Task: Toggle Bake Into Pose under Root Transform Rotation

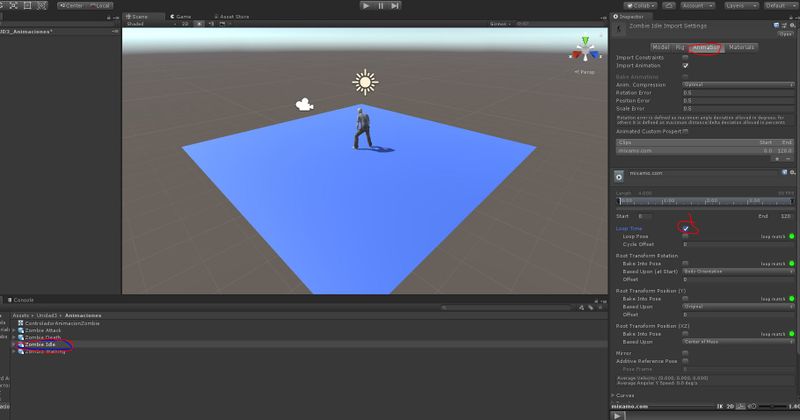Action: pyautogui.click(x=685, y=264)
